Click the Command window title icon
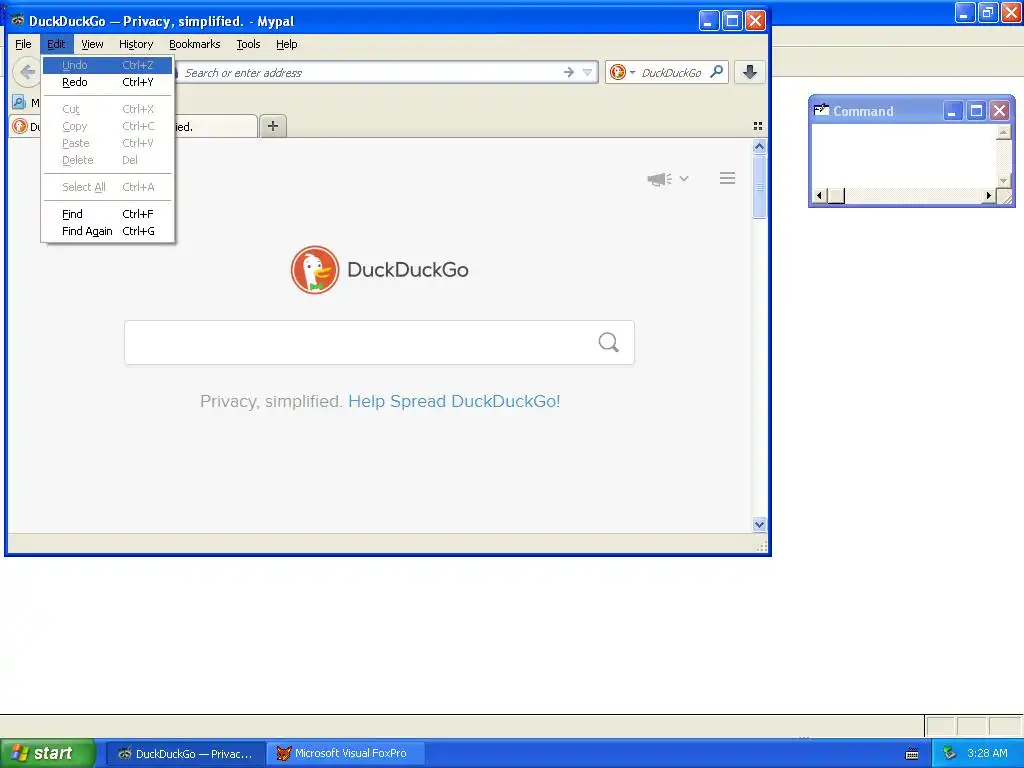 click(x=821, y=110)
